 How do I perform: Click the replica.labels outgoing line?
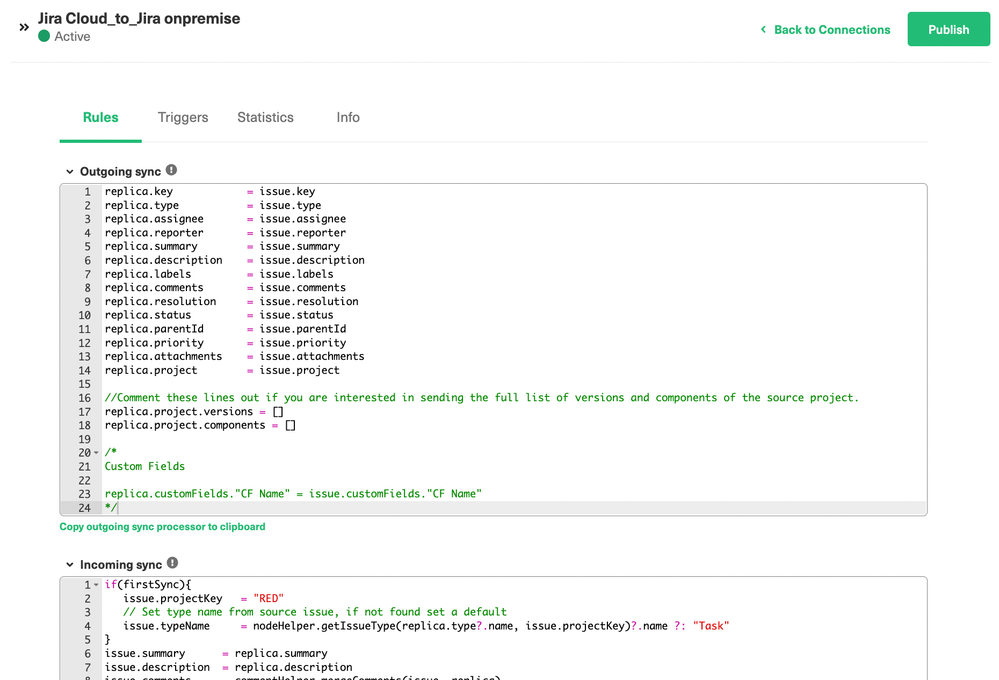[x=219, y=274]
